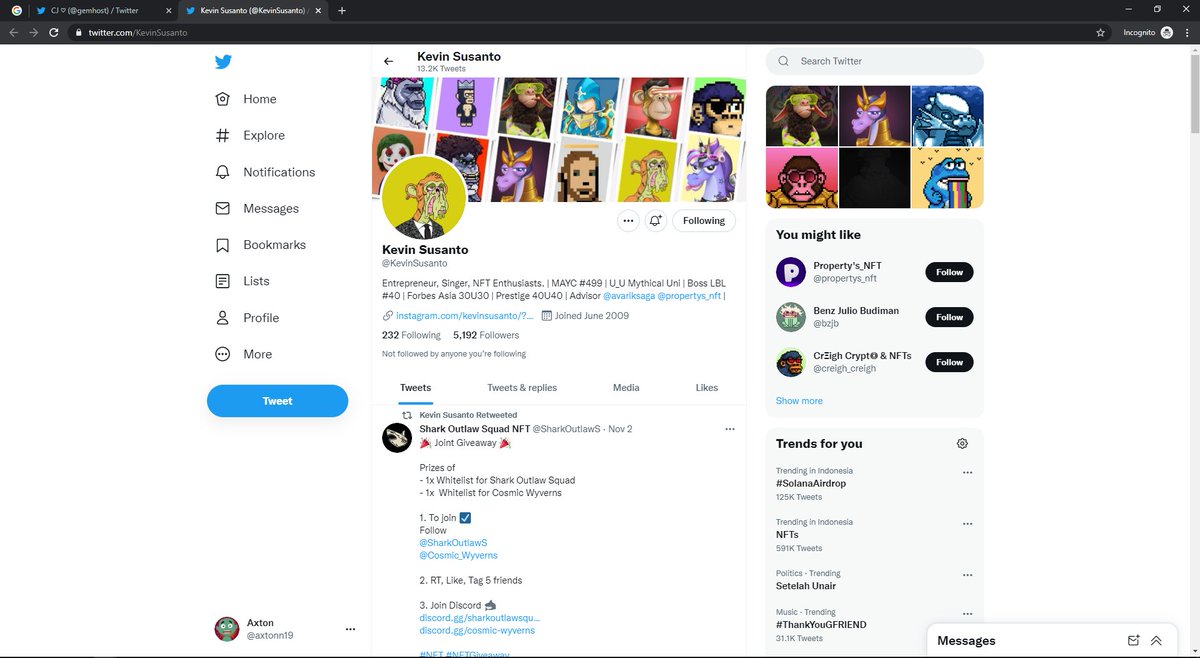The height and width of the screenshot is (658, 1200).
Task: Open Kevin Susanto's profile picture
Action: click(424, 198)
